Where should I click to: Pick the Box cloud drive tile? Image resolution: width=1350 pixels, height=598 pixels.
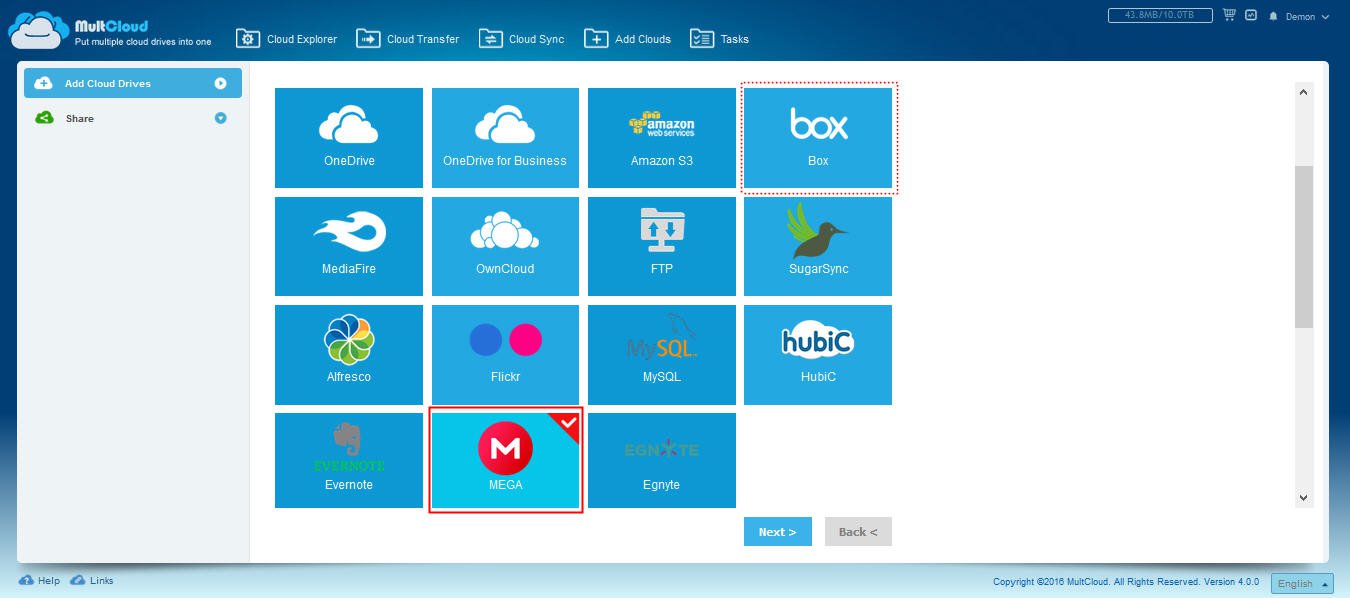(818, 138)
